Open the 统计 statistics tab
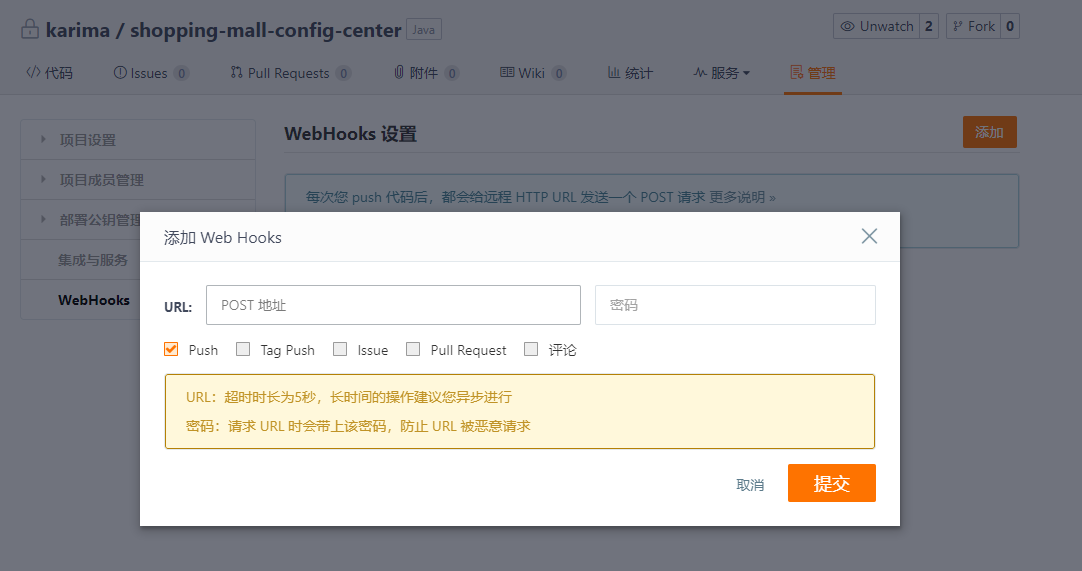 click(x=630, y=72)
